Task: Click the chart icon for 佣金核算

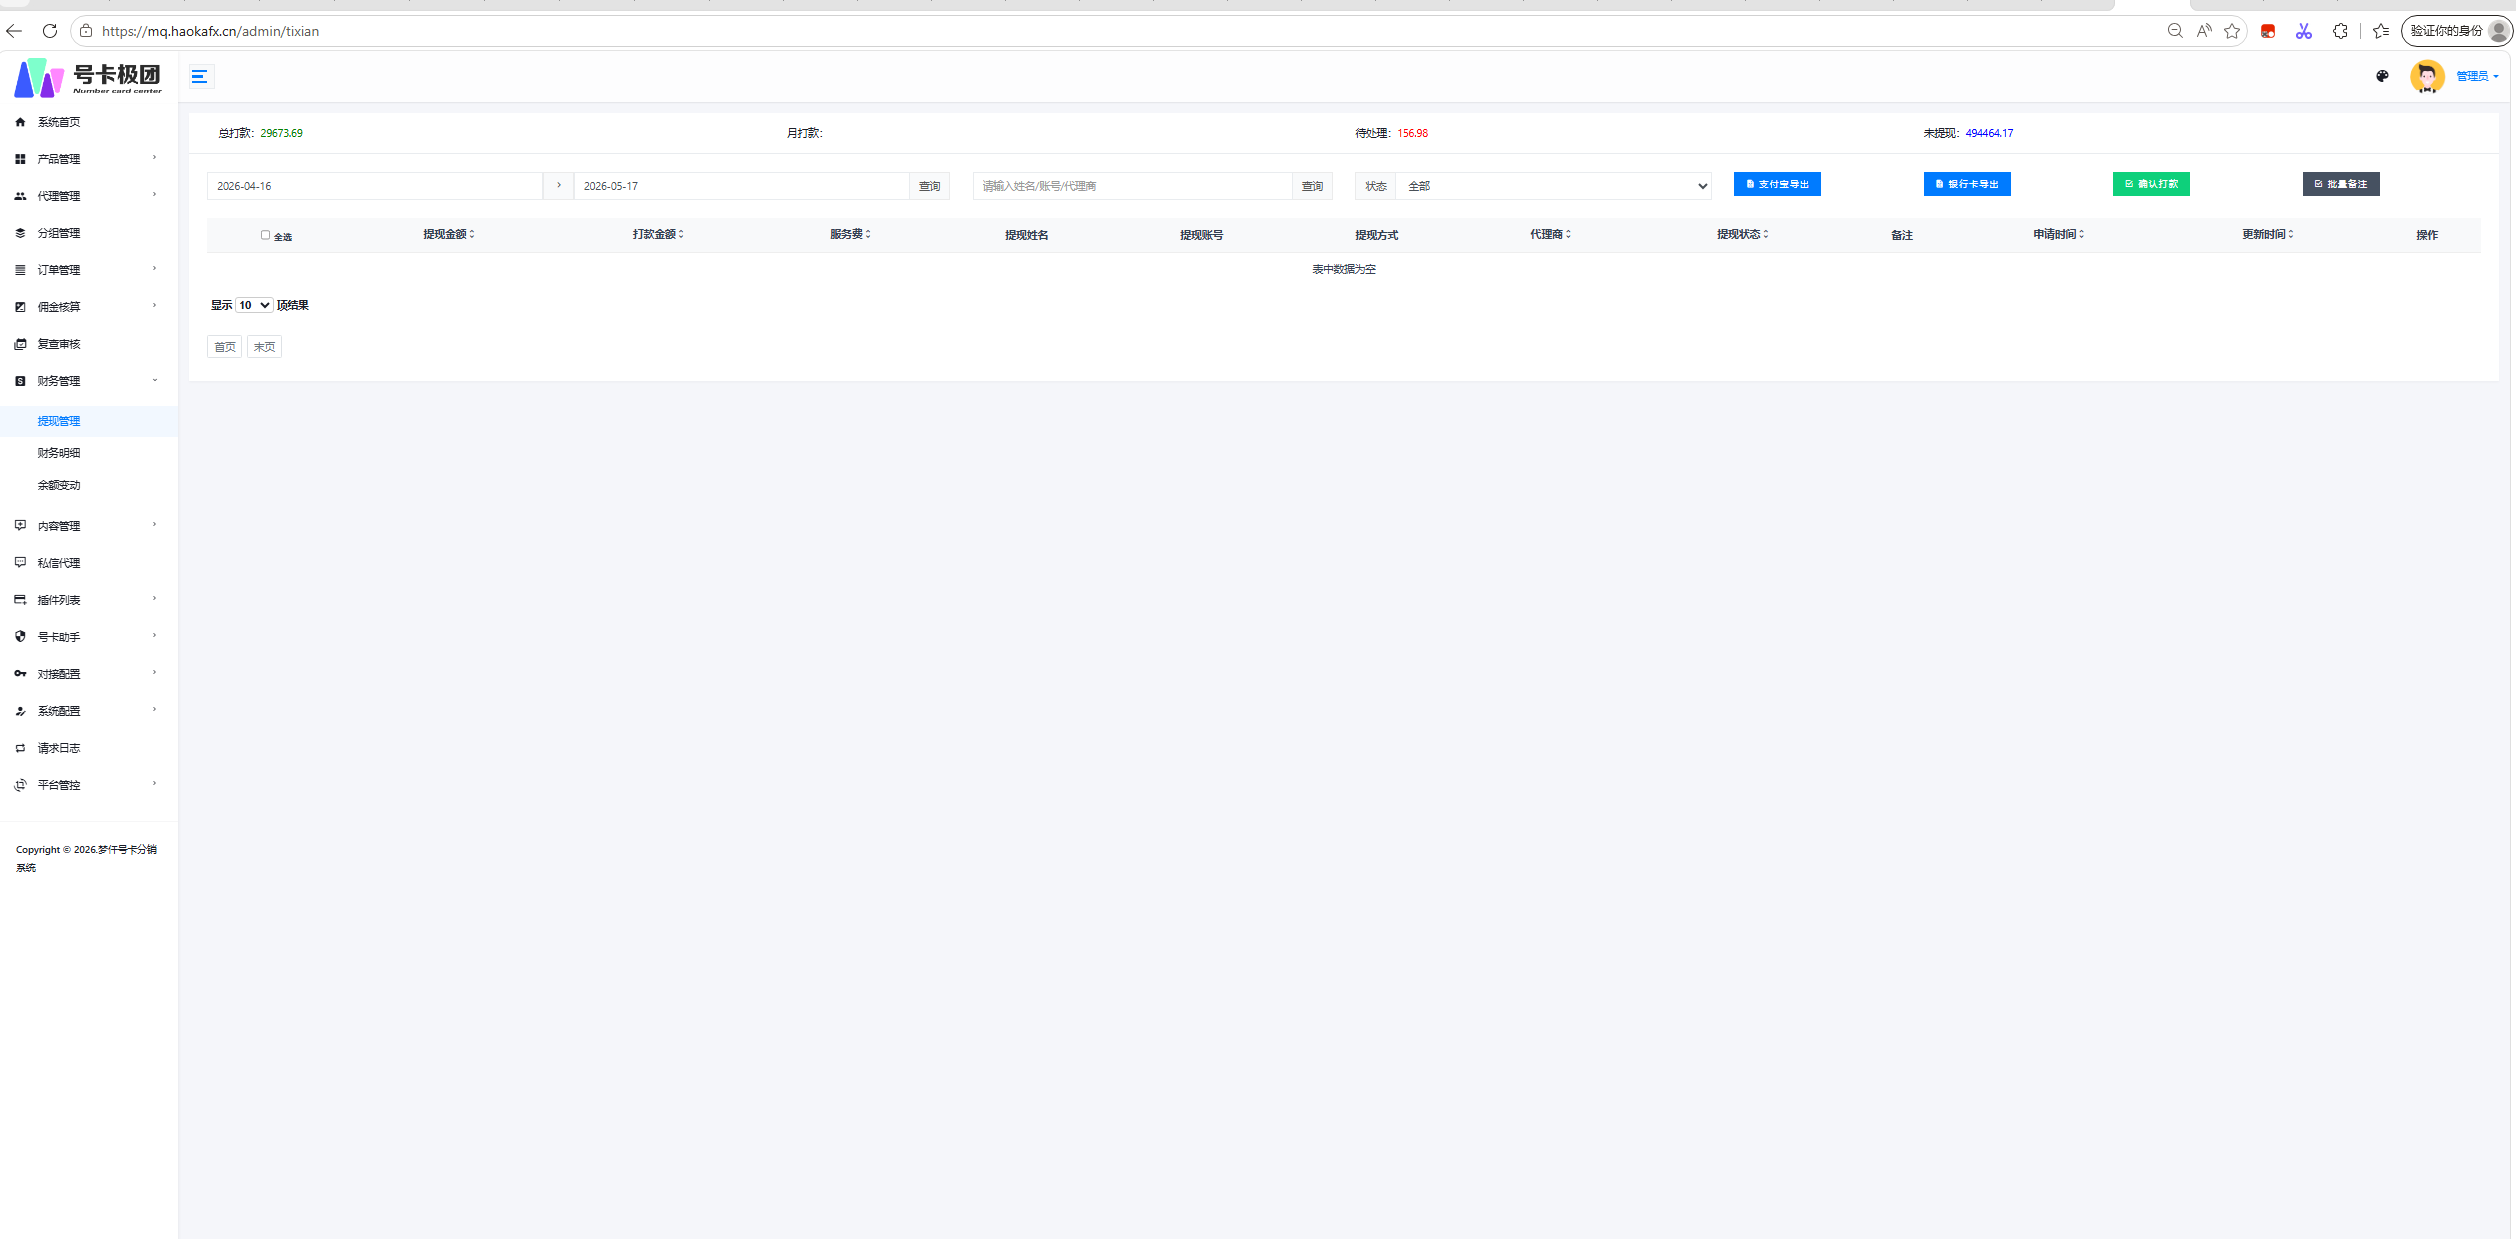Action: [x=20, y=307]
